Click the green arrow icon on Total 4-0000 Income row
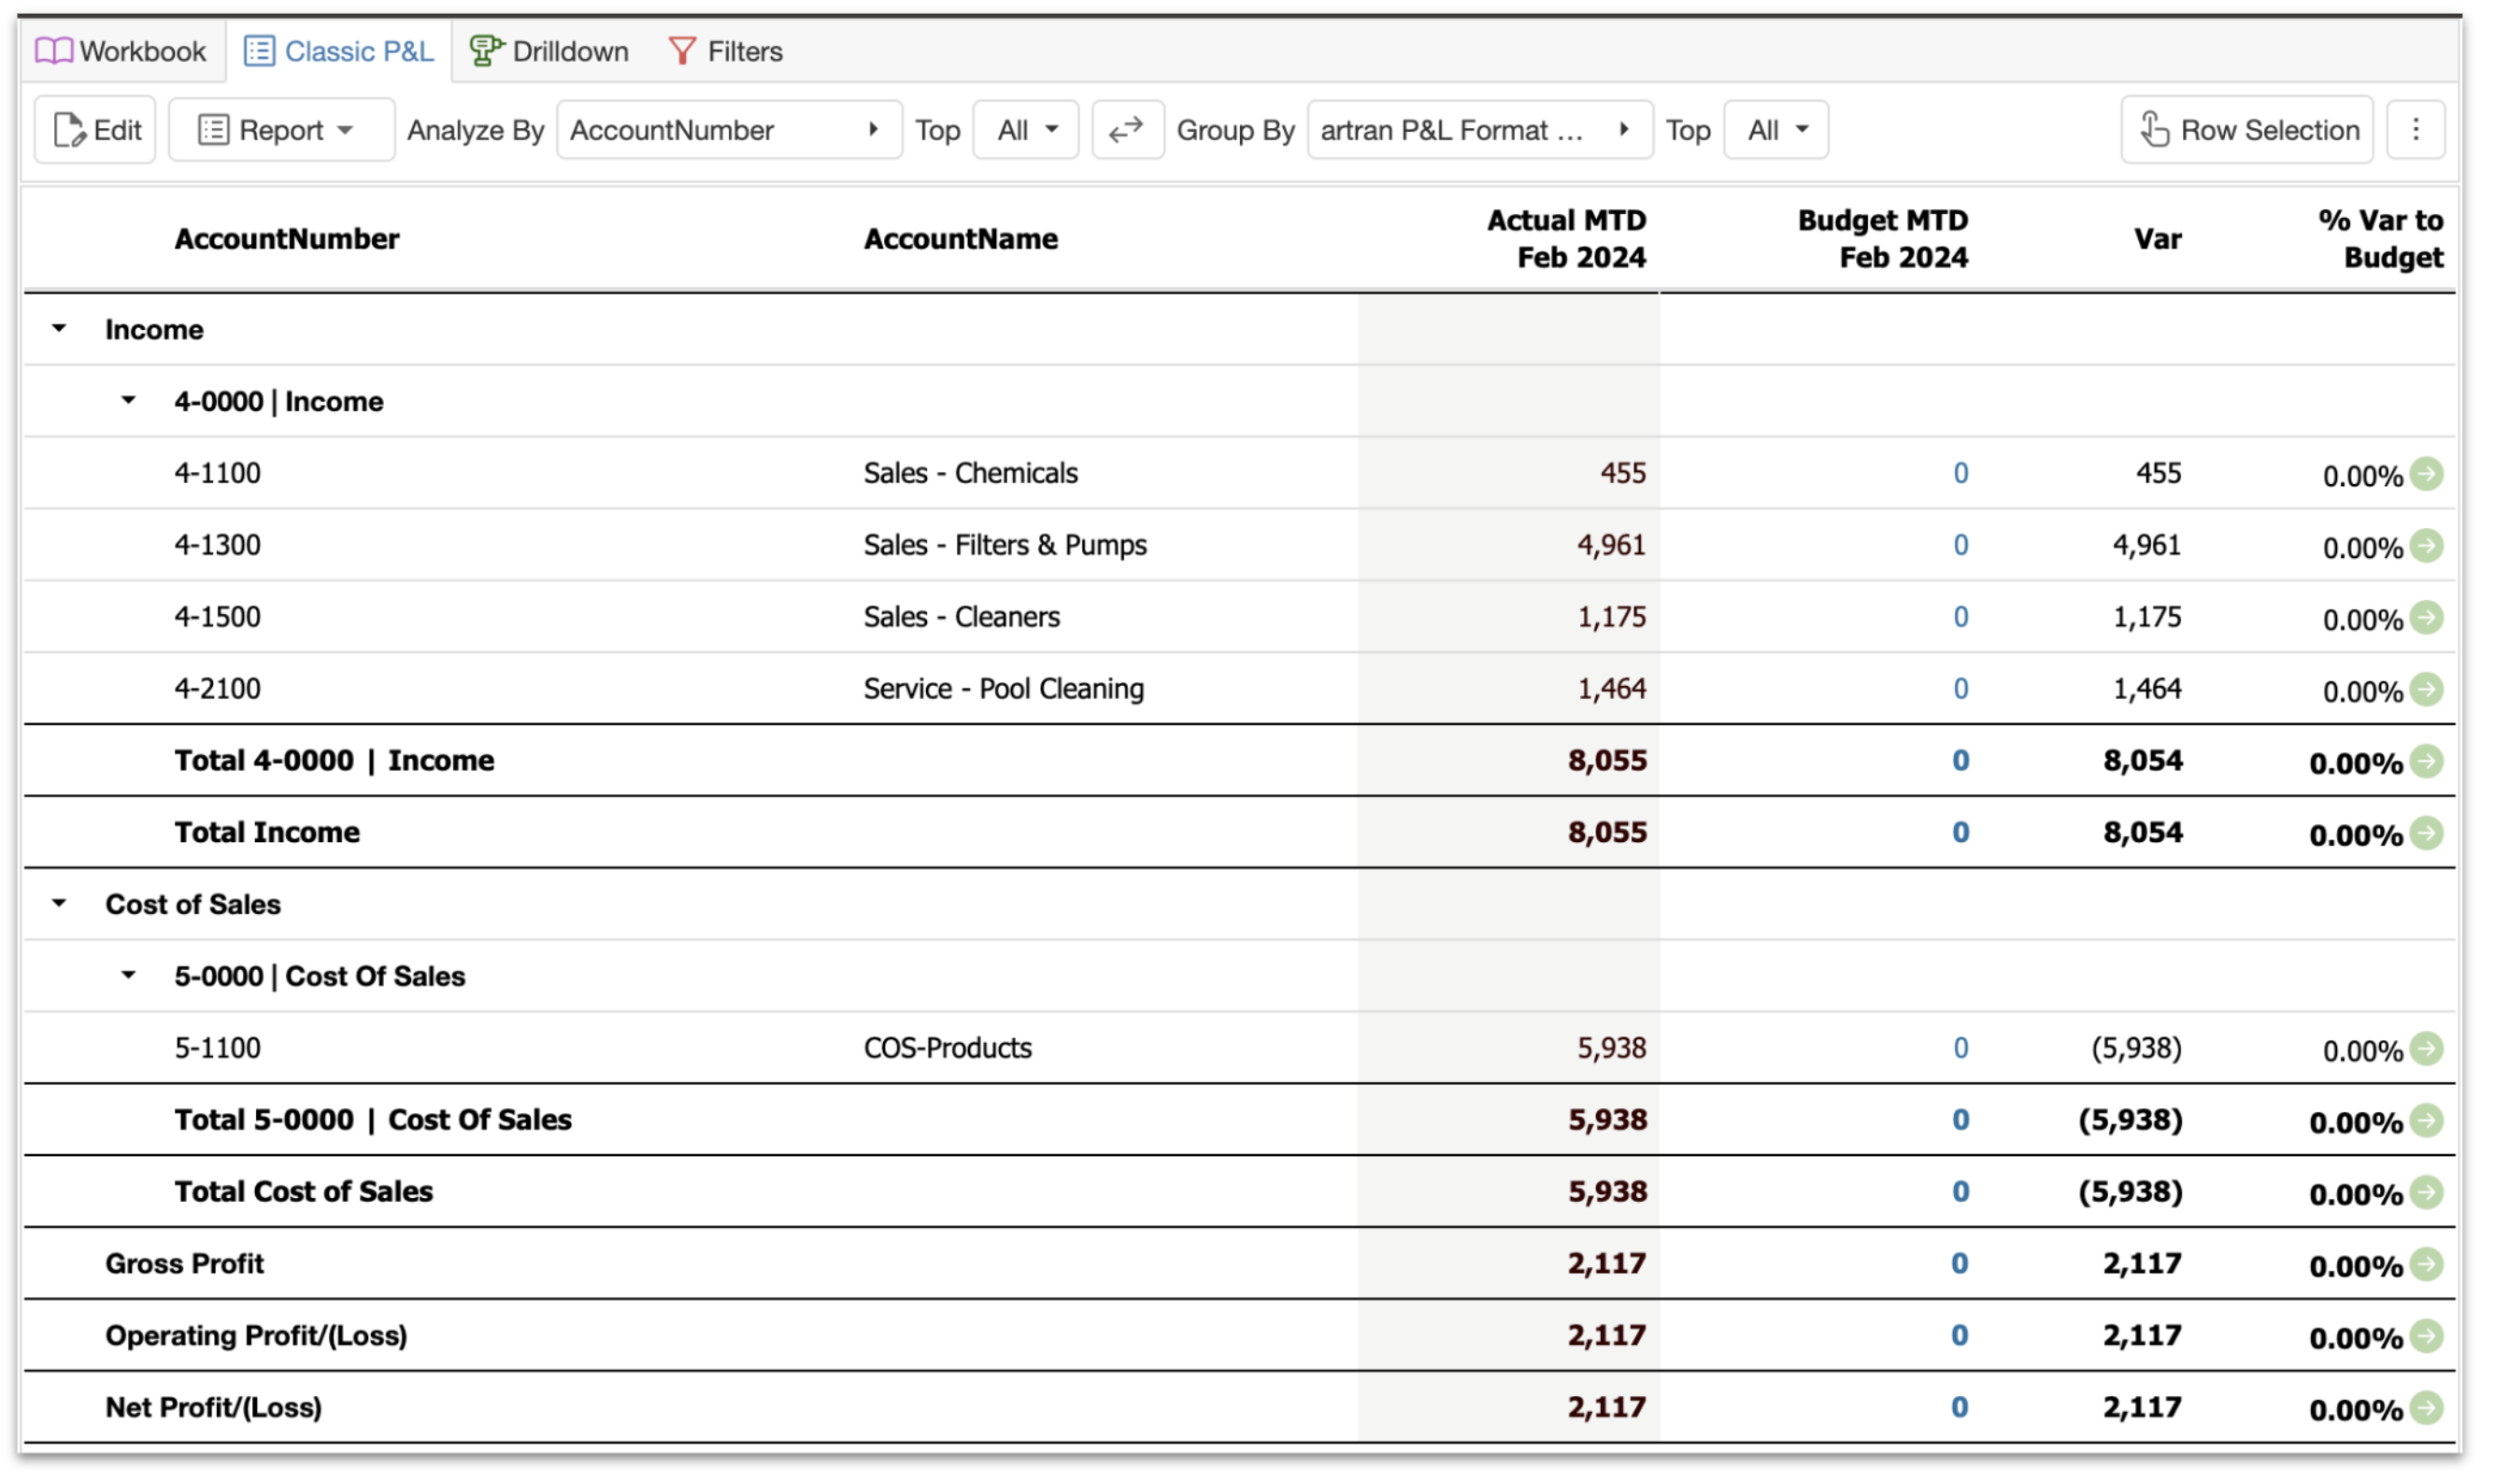2495x1484 pixels. [x=2427, y=761]
